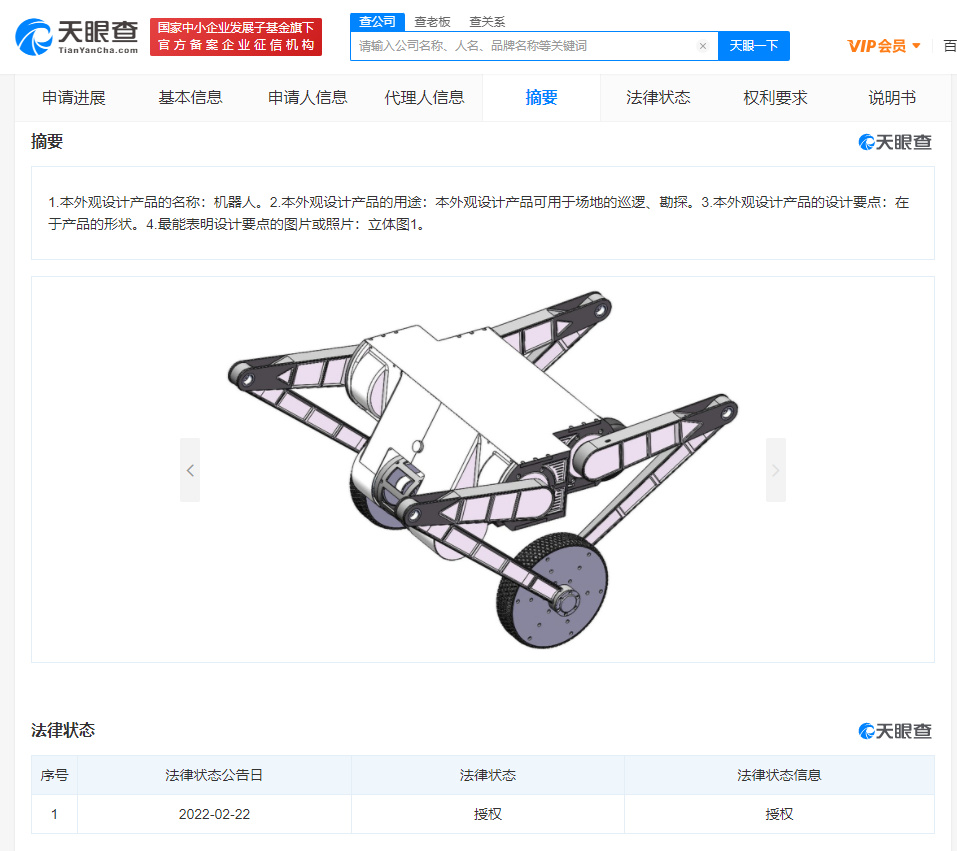Show next image with right arrow

[x=776, y=470]
